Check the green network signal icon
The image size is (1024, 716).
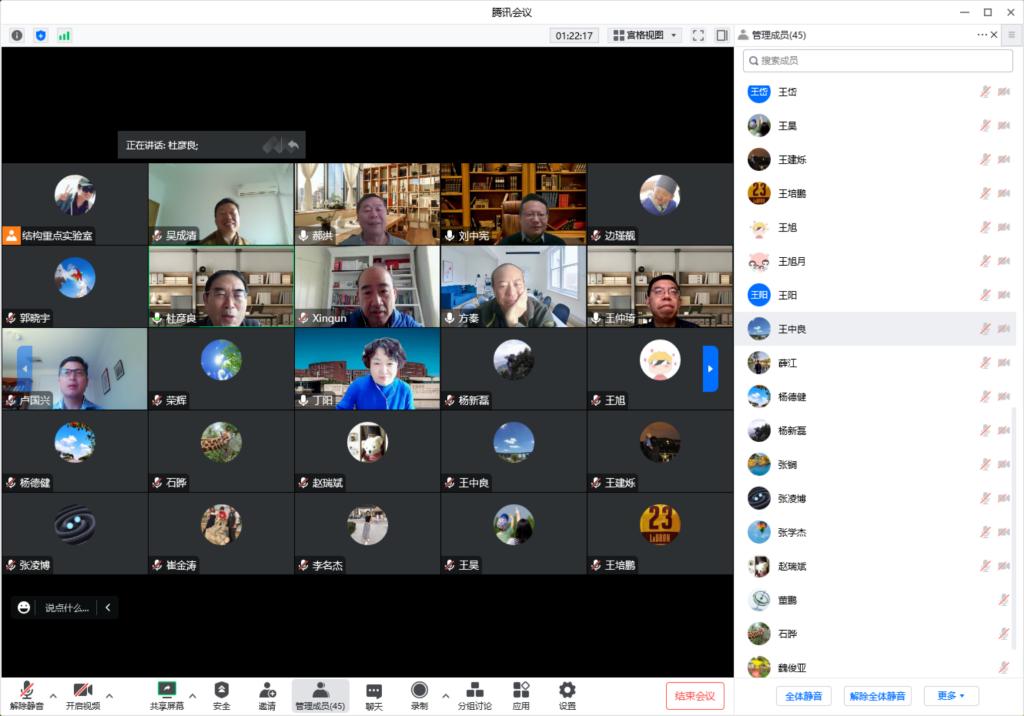(x=64, y=35)
